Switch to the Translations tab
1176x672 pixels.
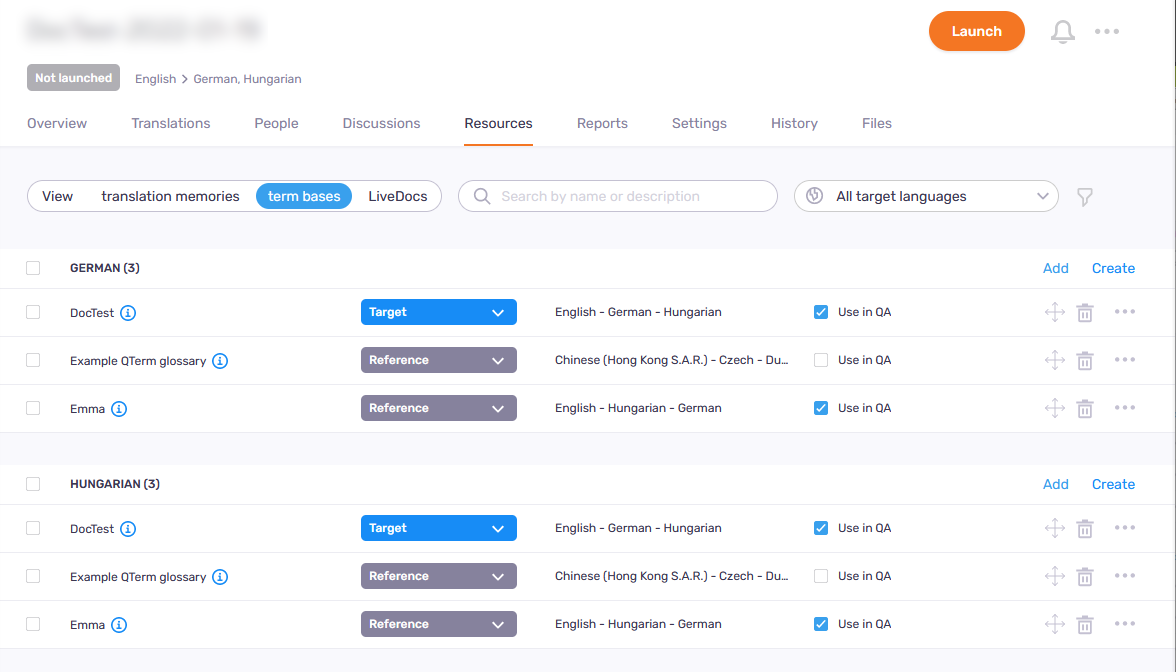click(171, 124)
